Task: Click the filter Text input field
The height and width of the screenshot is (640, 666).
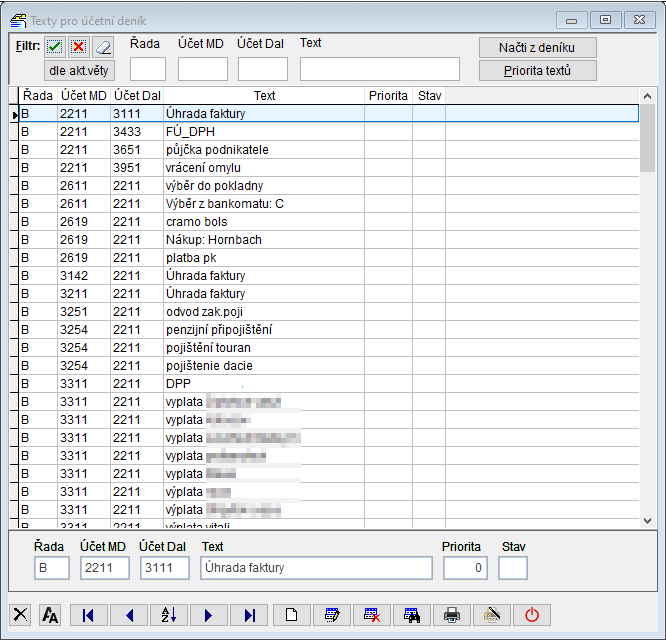Action: pyautogui.click(x=380, y=69)
